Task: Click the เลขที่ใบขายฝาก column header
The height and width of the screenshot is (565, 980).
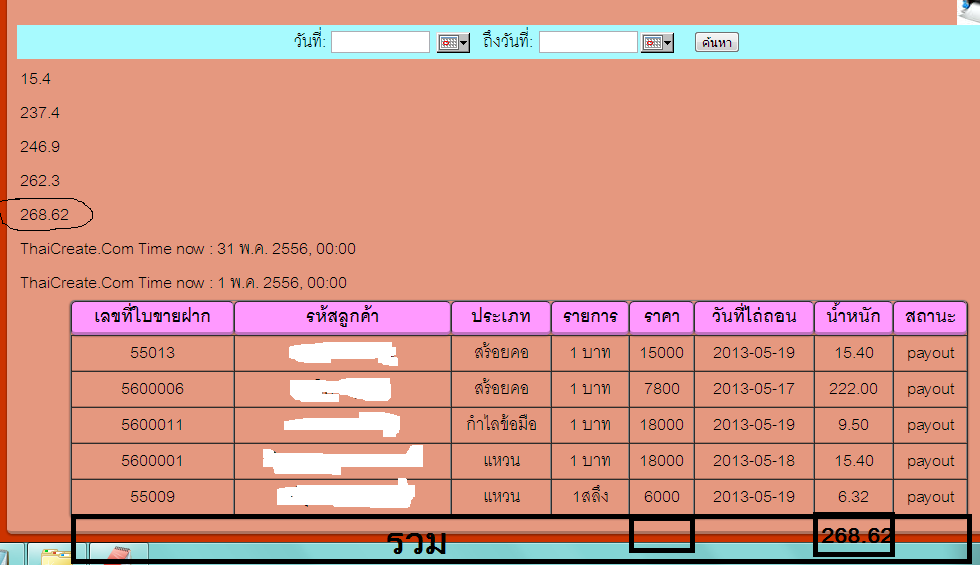Action: click(152, 317)
